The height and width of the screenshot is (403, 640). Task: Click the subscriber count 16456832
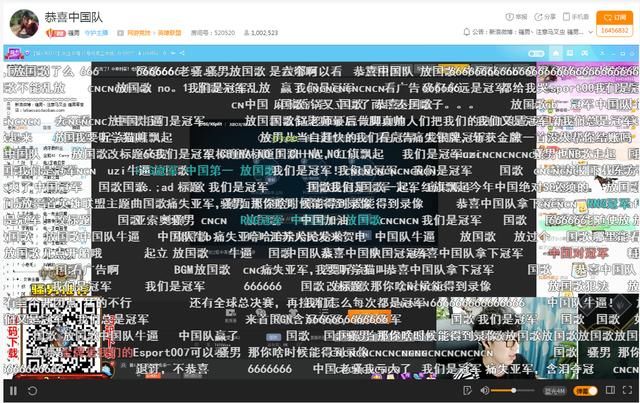point(615,31)
